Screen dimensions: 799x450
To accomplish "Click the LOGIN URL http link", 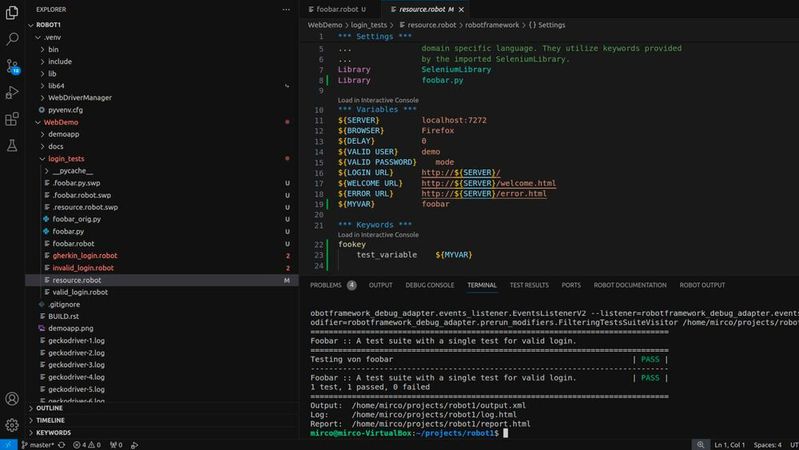I will (461, 173).
